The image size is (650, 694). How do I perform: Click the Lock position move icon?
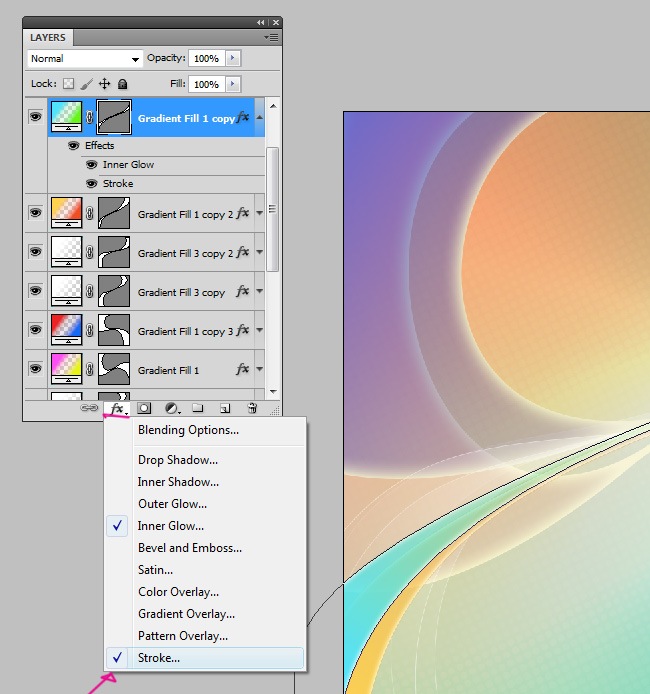coord(104,84)
